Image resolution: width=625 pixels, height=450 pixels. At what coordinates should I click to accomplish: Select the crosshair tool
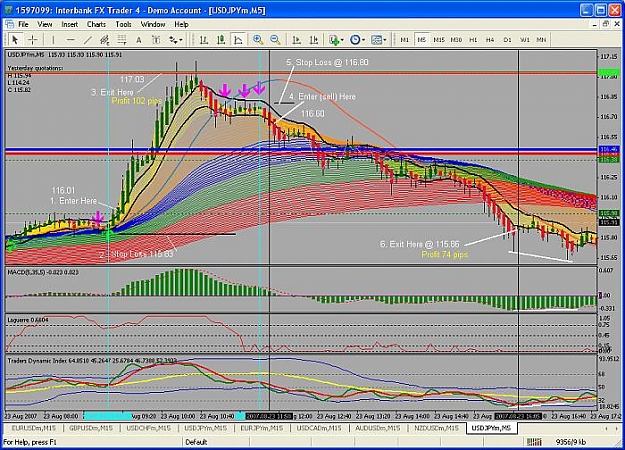pos(33,40)
